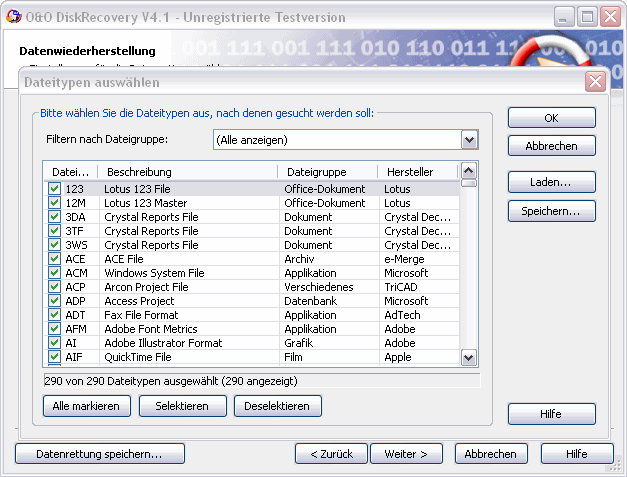The width and height of the screenshot is (627, 477).
Task: Click the Alle markieren button
Action: point(86,406)
